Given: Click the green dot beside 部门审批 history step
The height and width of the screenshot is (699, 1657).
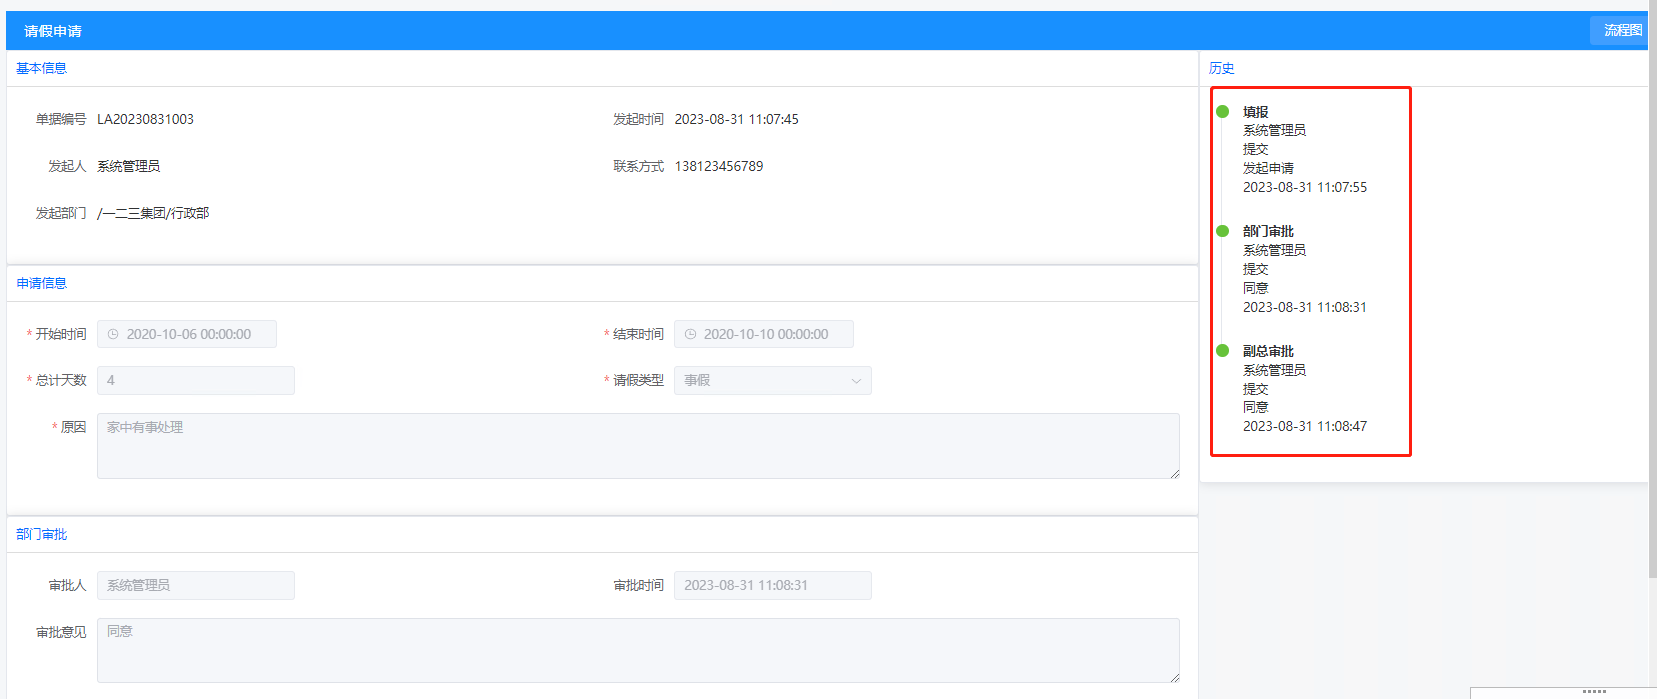Looking at the screenshot, I should click(x=1222, y=231).
